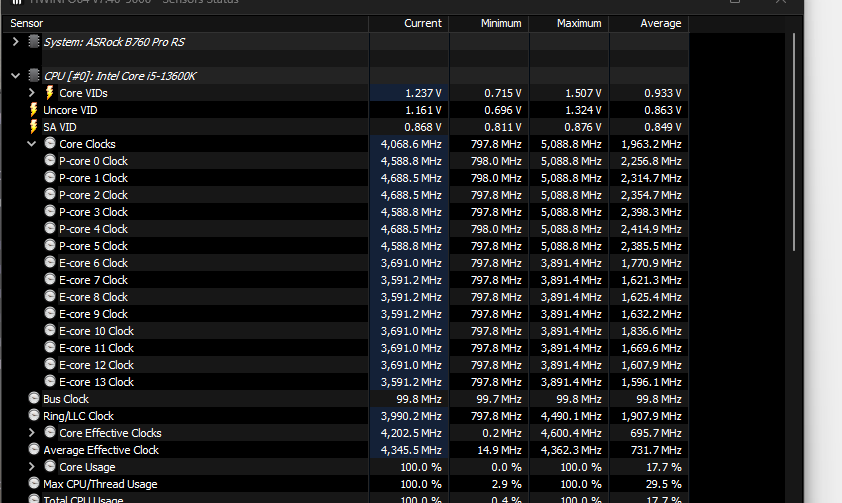Click the clock icon of P-core 3 Clock

click(50, 211)
